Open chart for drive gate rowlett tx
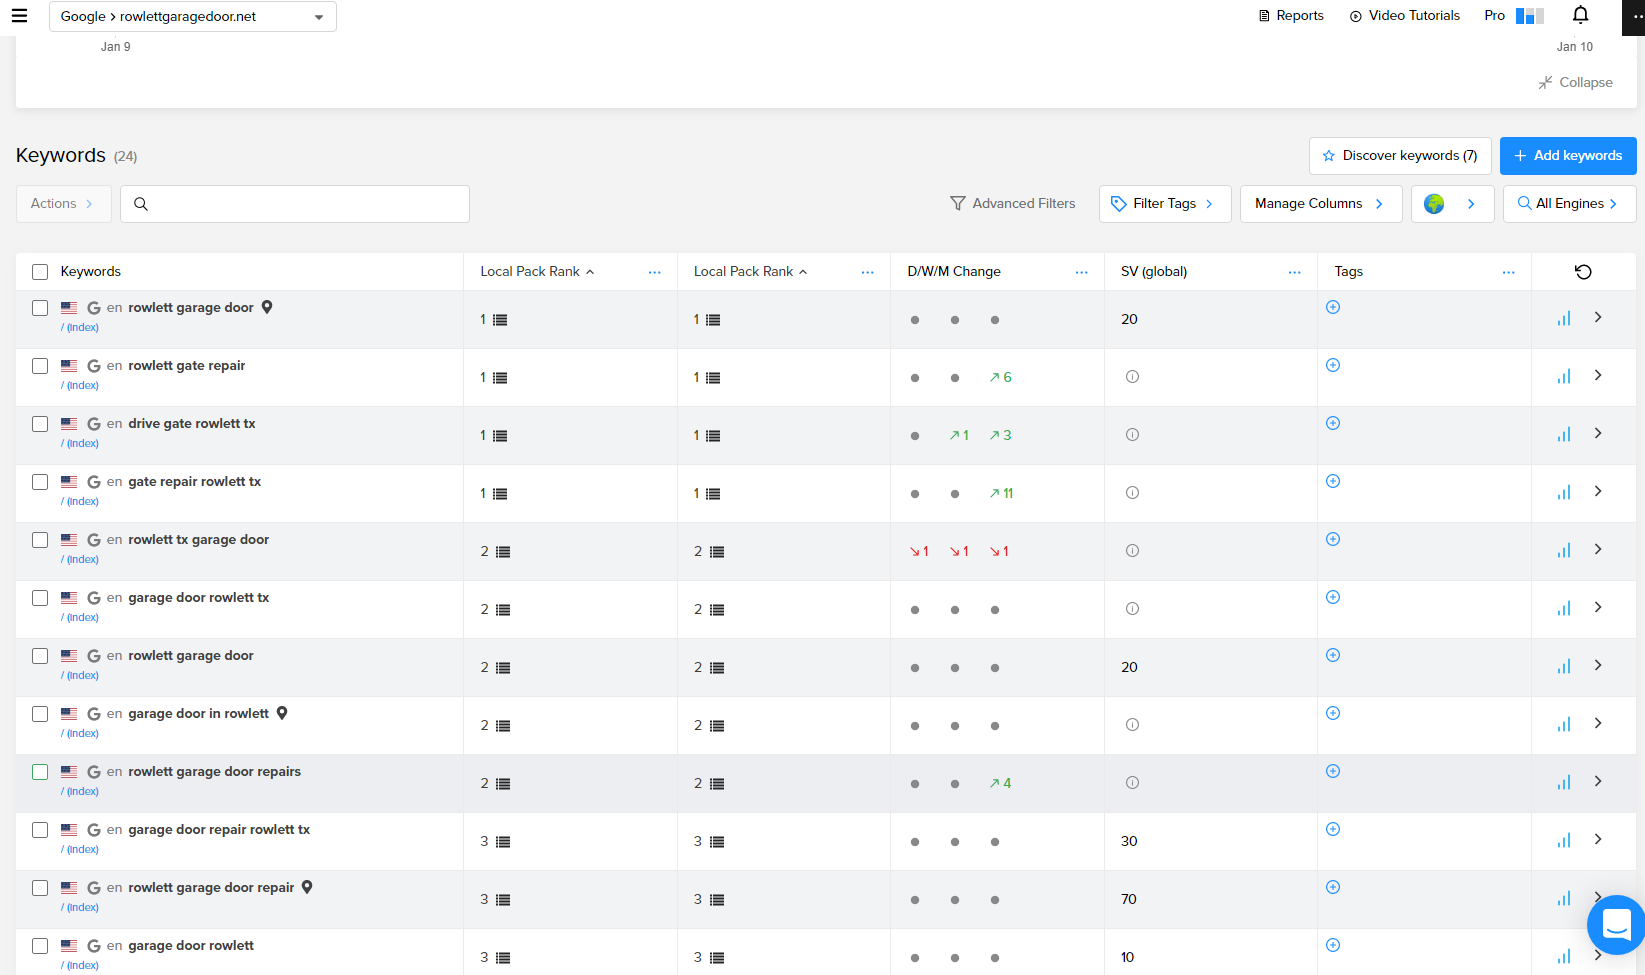 [x=1564, y=434]
